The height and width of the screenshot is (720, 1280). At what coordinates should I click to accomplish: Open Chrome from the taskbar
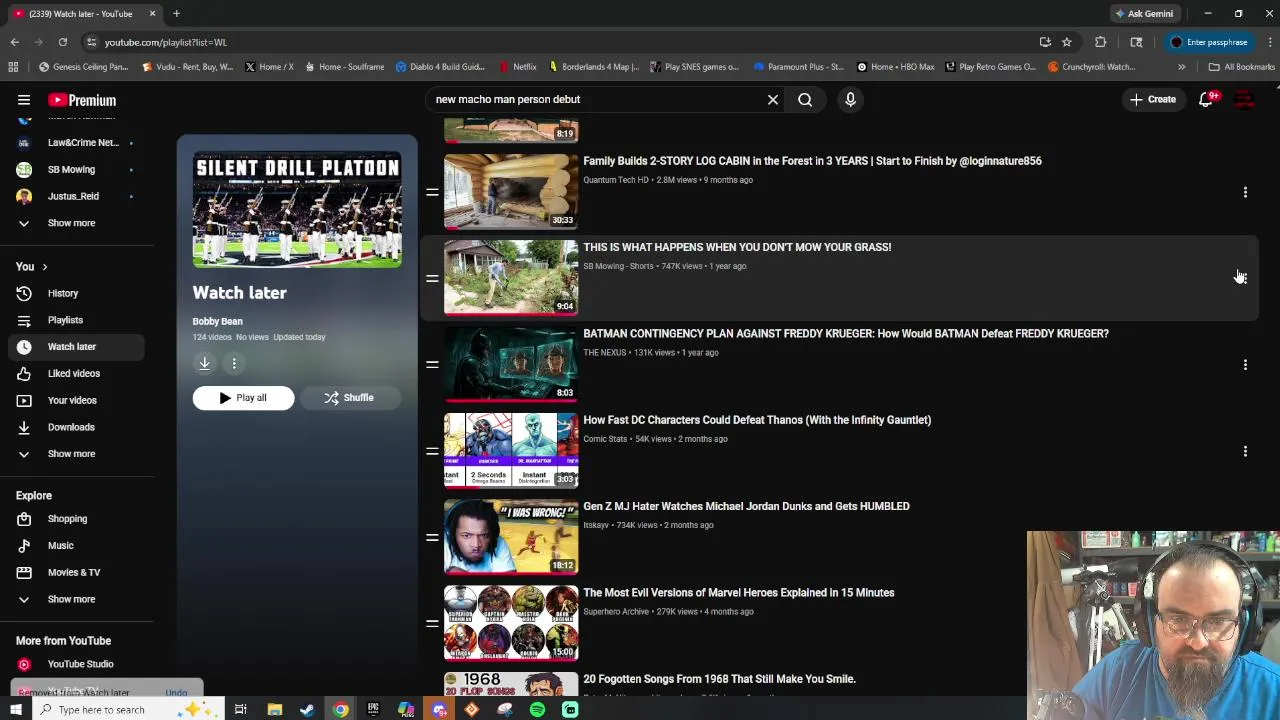[x=341, y=710]
